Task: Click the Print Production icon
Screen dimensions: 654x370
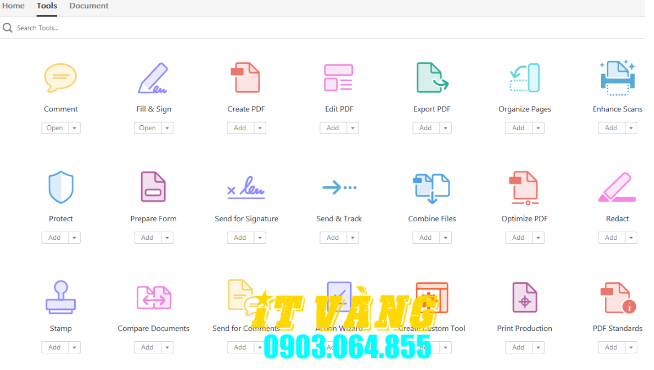Action: coord(525,297)
